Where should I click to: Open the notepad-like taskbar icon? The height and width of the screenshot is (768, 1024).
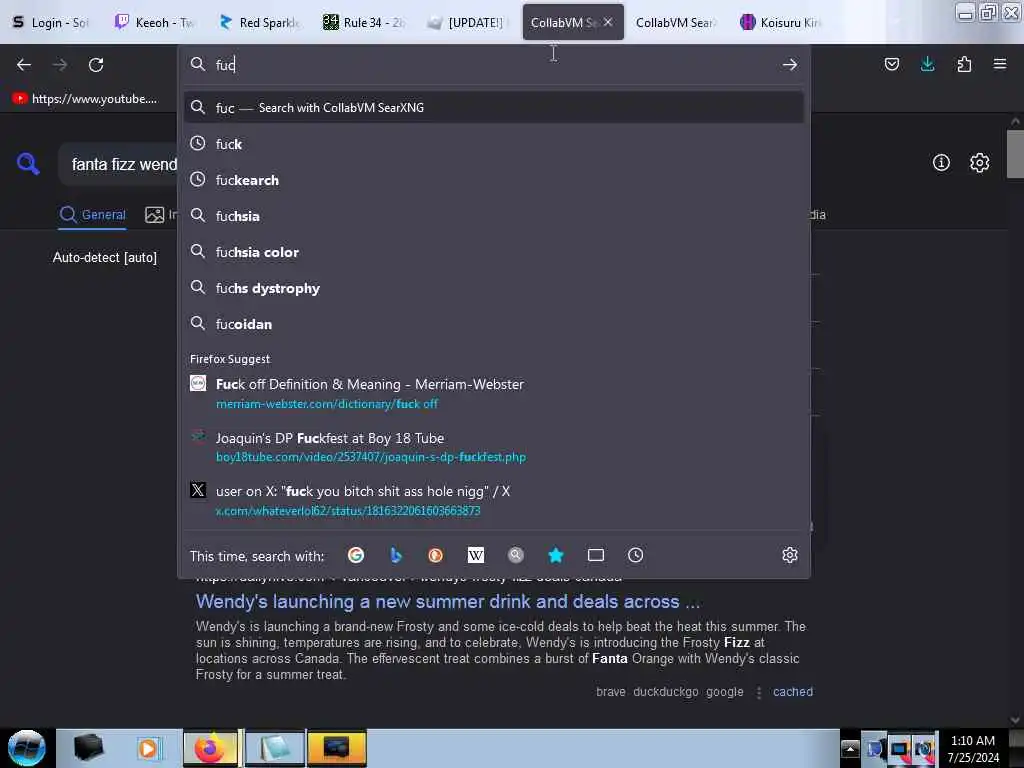click(x=274, y=748)
